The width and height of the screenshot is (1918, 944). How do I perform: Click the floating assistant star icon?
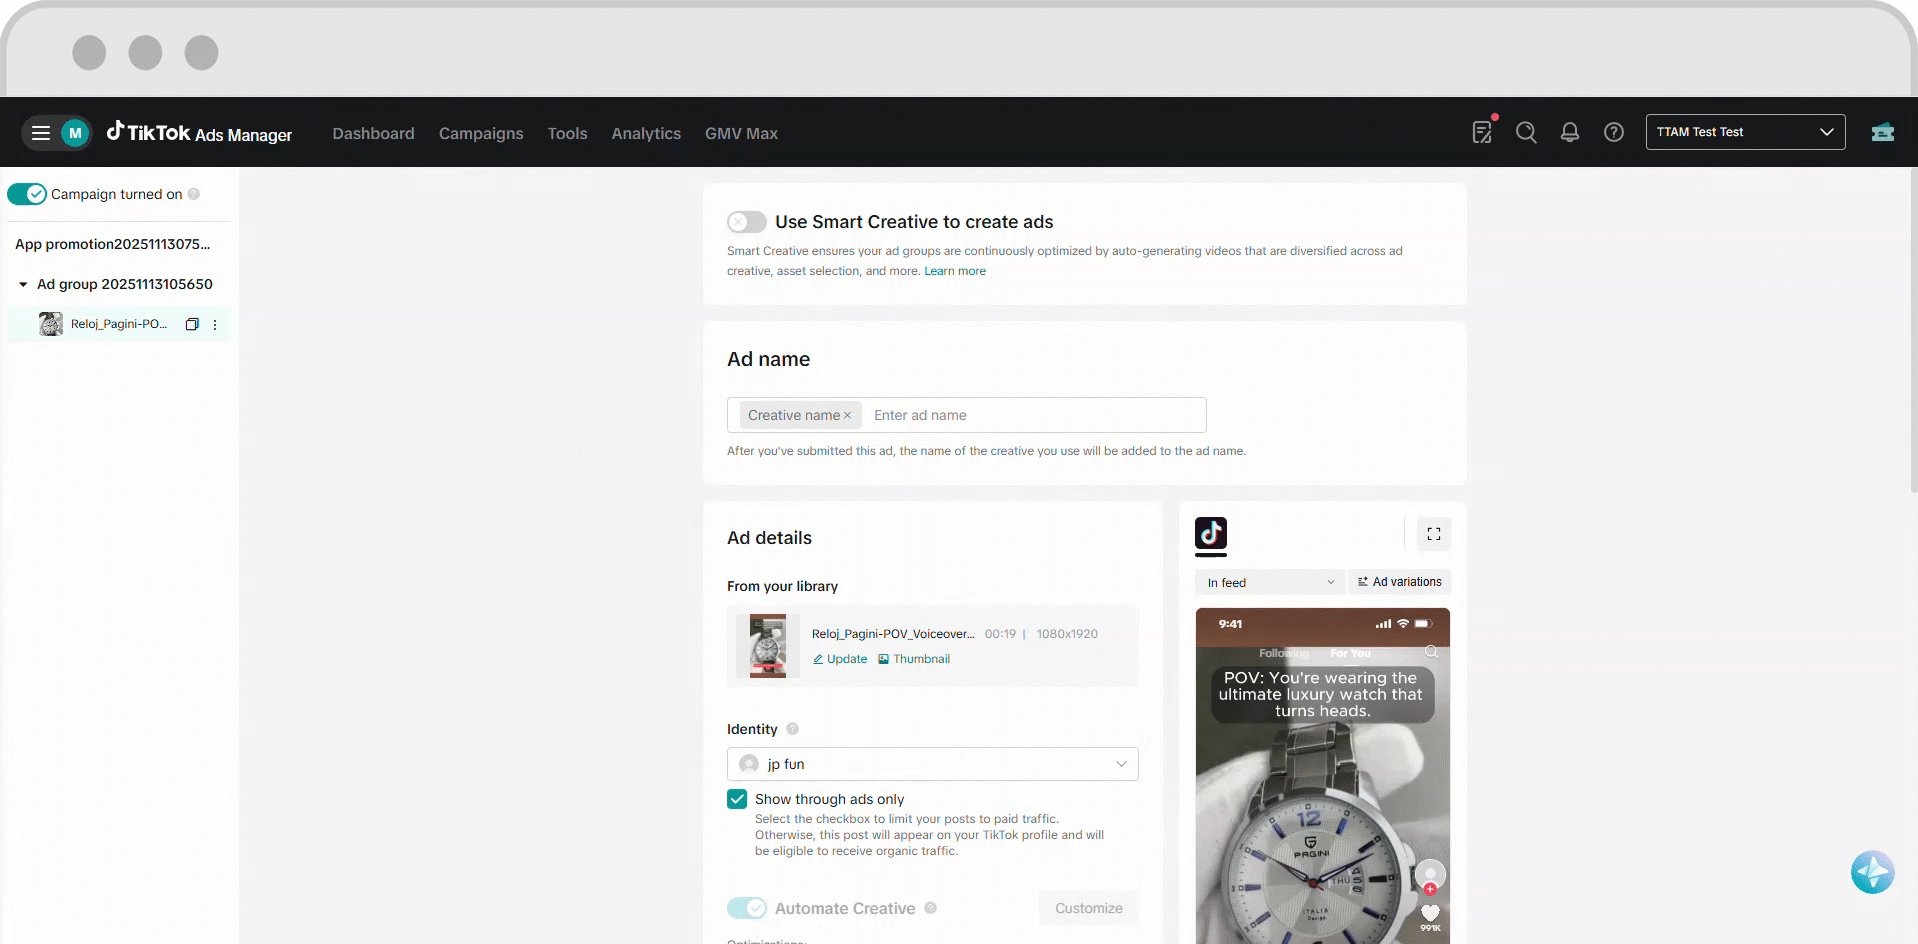[1872, 872]
